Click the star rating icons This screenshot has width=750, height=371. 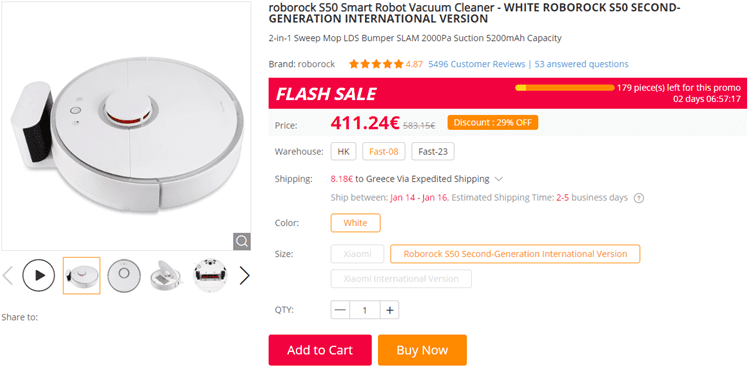[x=376, y=64]
